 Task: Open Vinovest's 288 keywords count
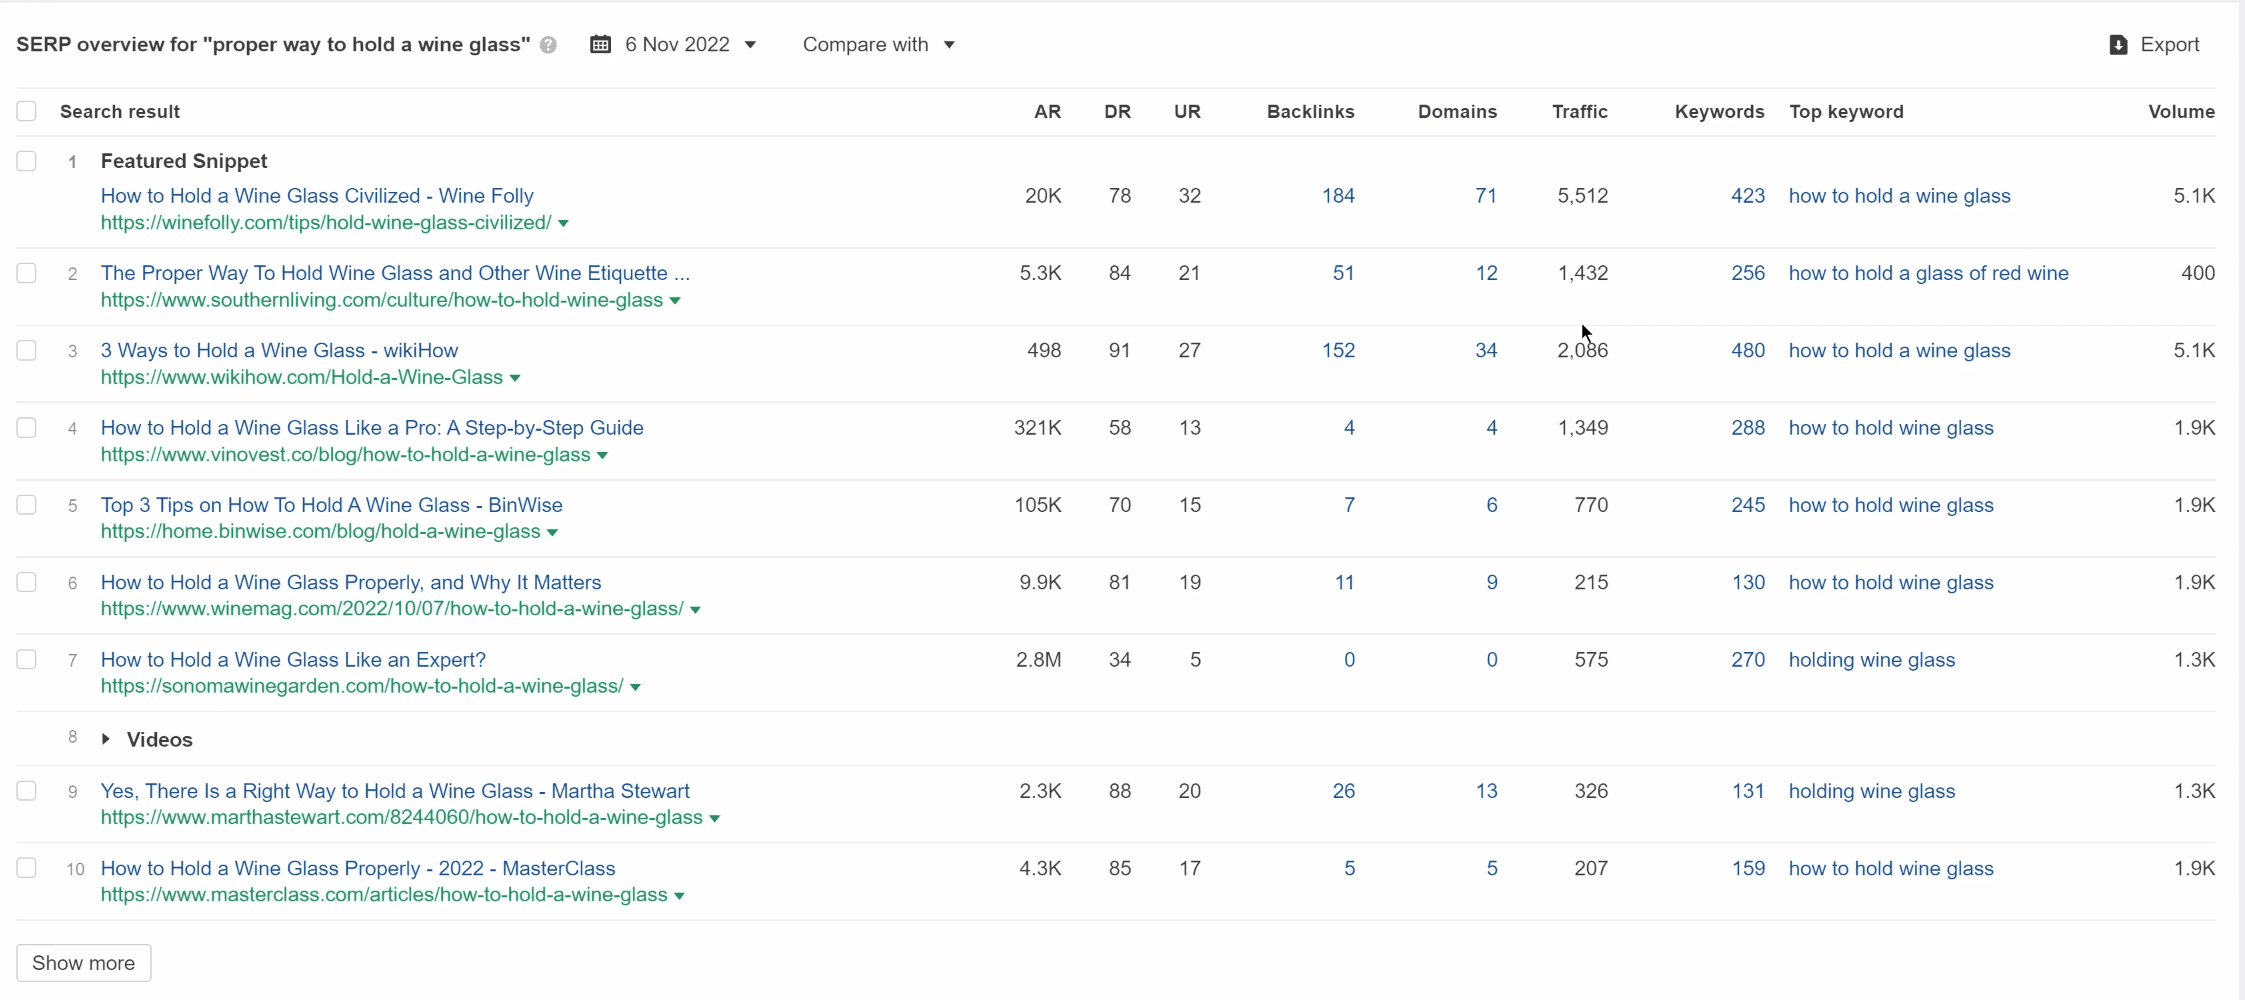[1748, 428]
